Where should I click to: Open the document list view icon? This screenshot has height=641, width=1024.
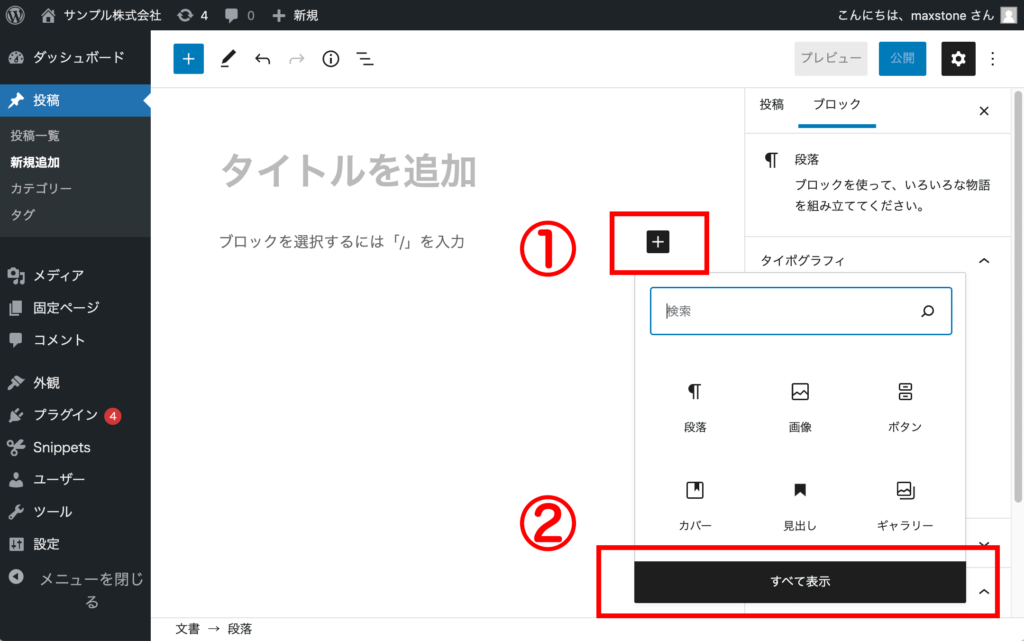click(x=365, y=59)
